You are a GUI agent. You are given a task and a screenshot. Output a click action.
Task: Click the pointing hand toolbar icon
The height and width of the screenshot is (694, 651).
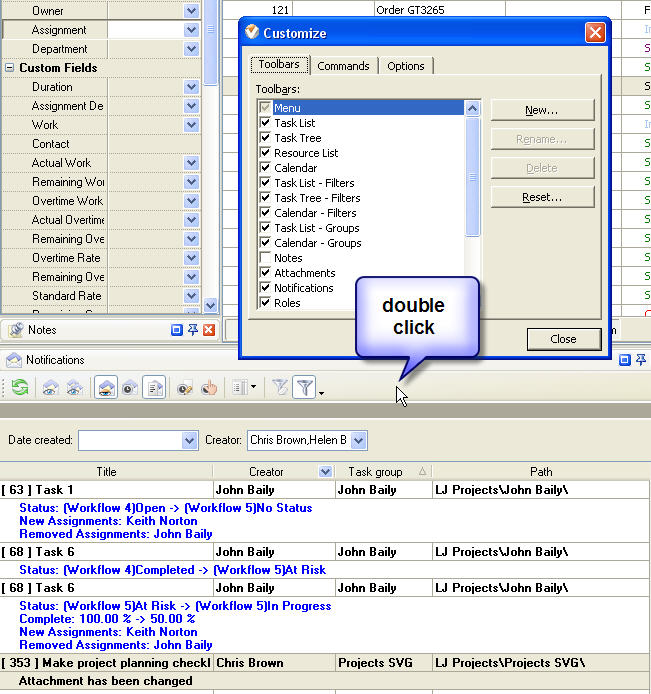(210, 388)
